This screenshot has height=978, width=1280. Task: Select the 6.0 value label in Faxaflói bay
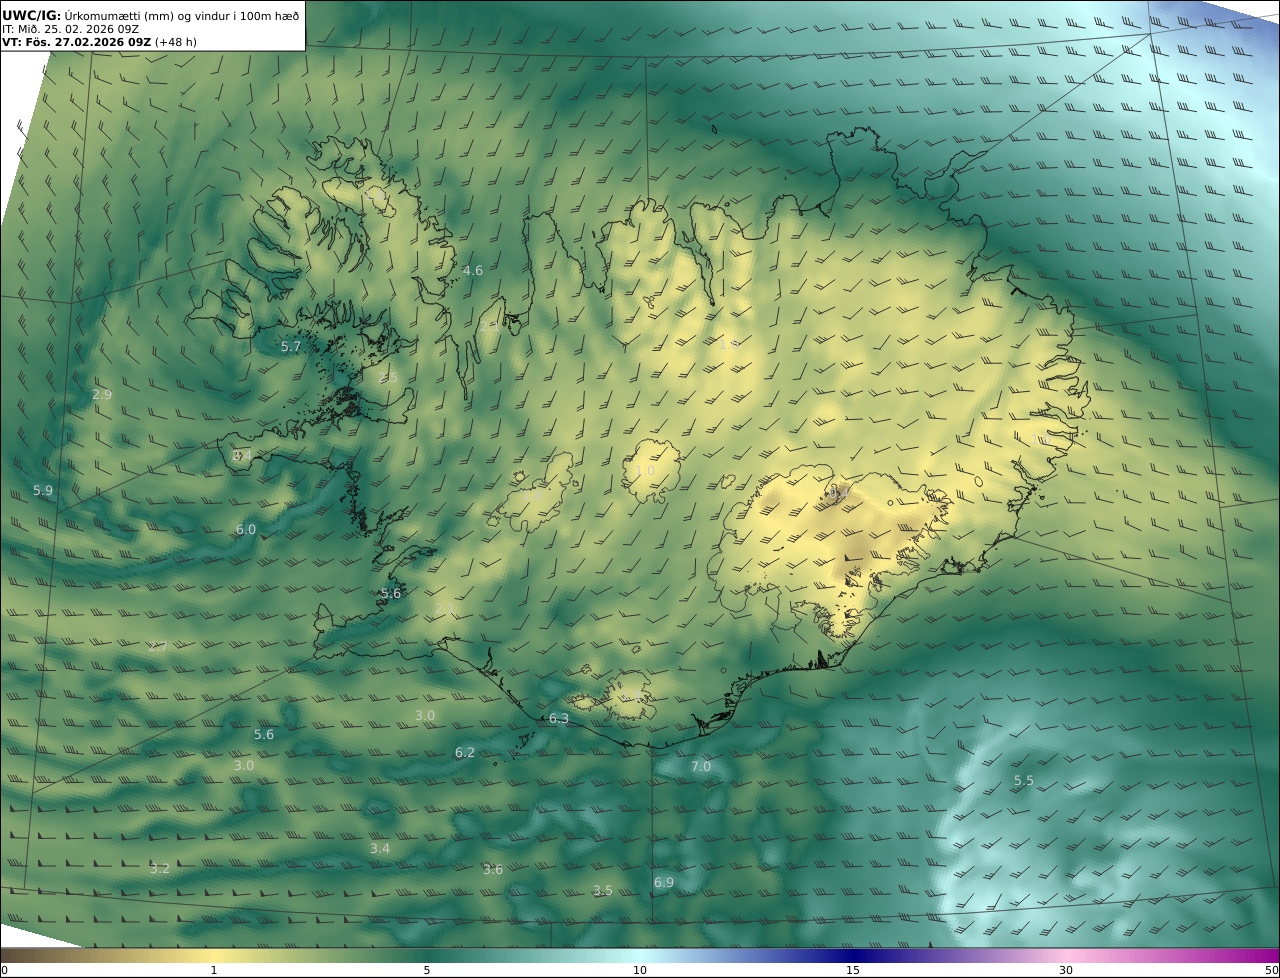tap(246, 530)
